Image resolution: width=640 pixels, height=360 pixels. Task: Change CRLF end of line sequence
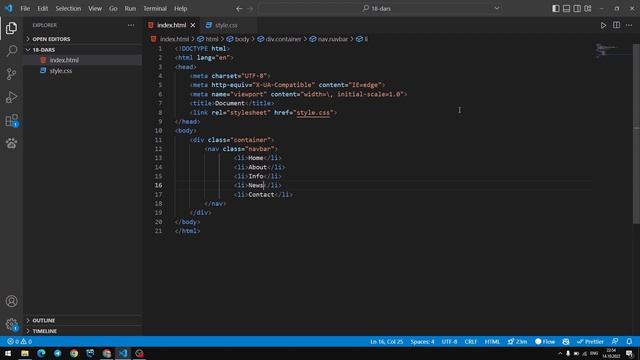tap(471, 341)
